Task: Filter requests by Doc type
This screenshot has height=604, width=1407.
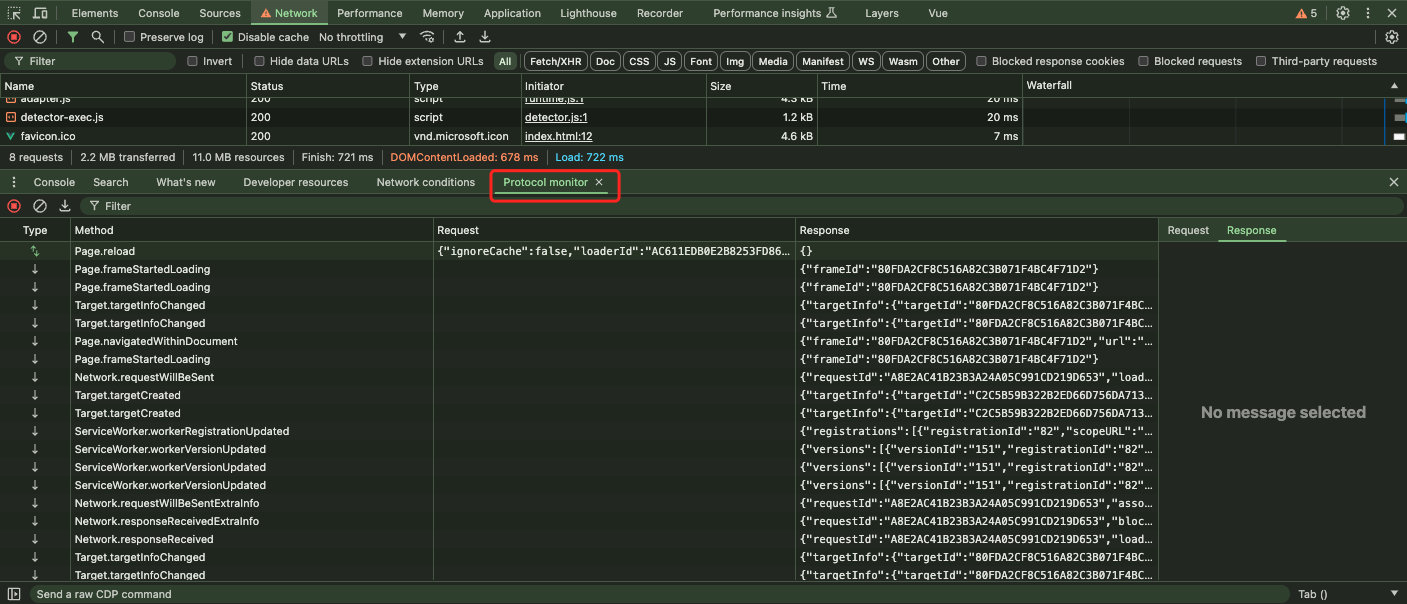Action: [x=605, y=61]
